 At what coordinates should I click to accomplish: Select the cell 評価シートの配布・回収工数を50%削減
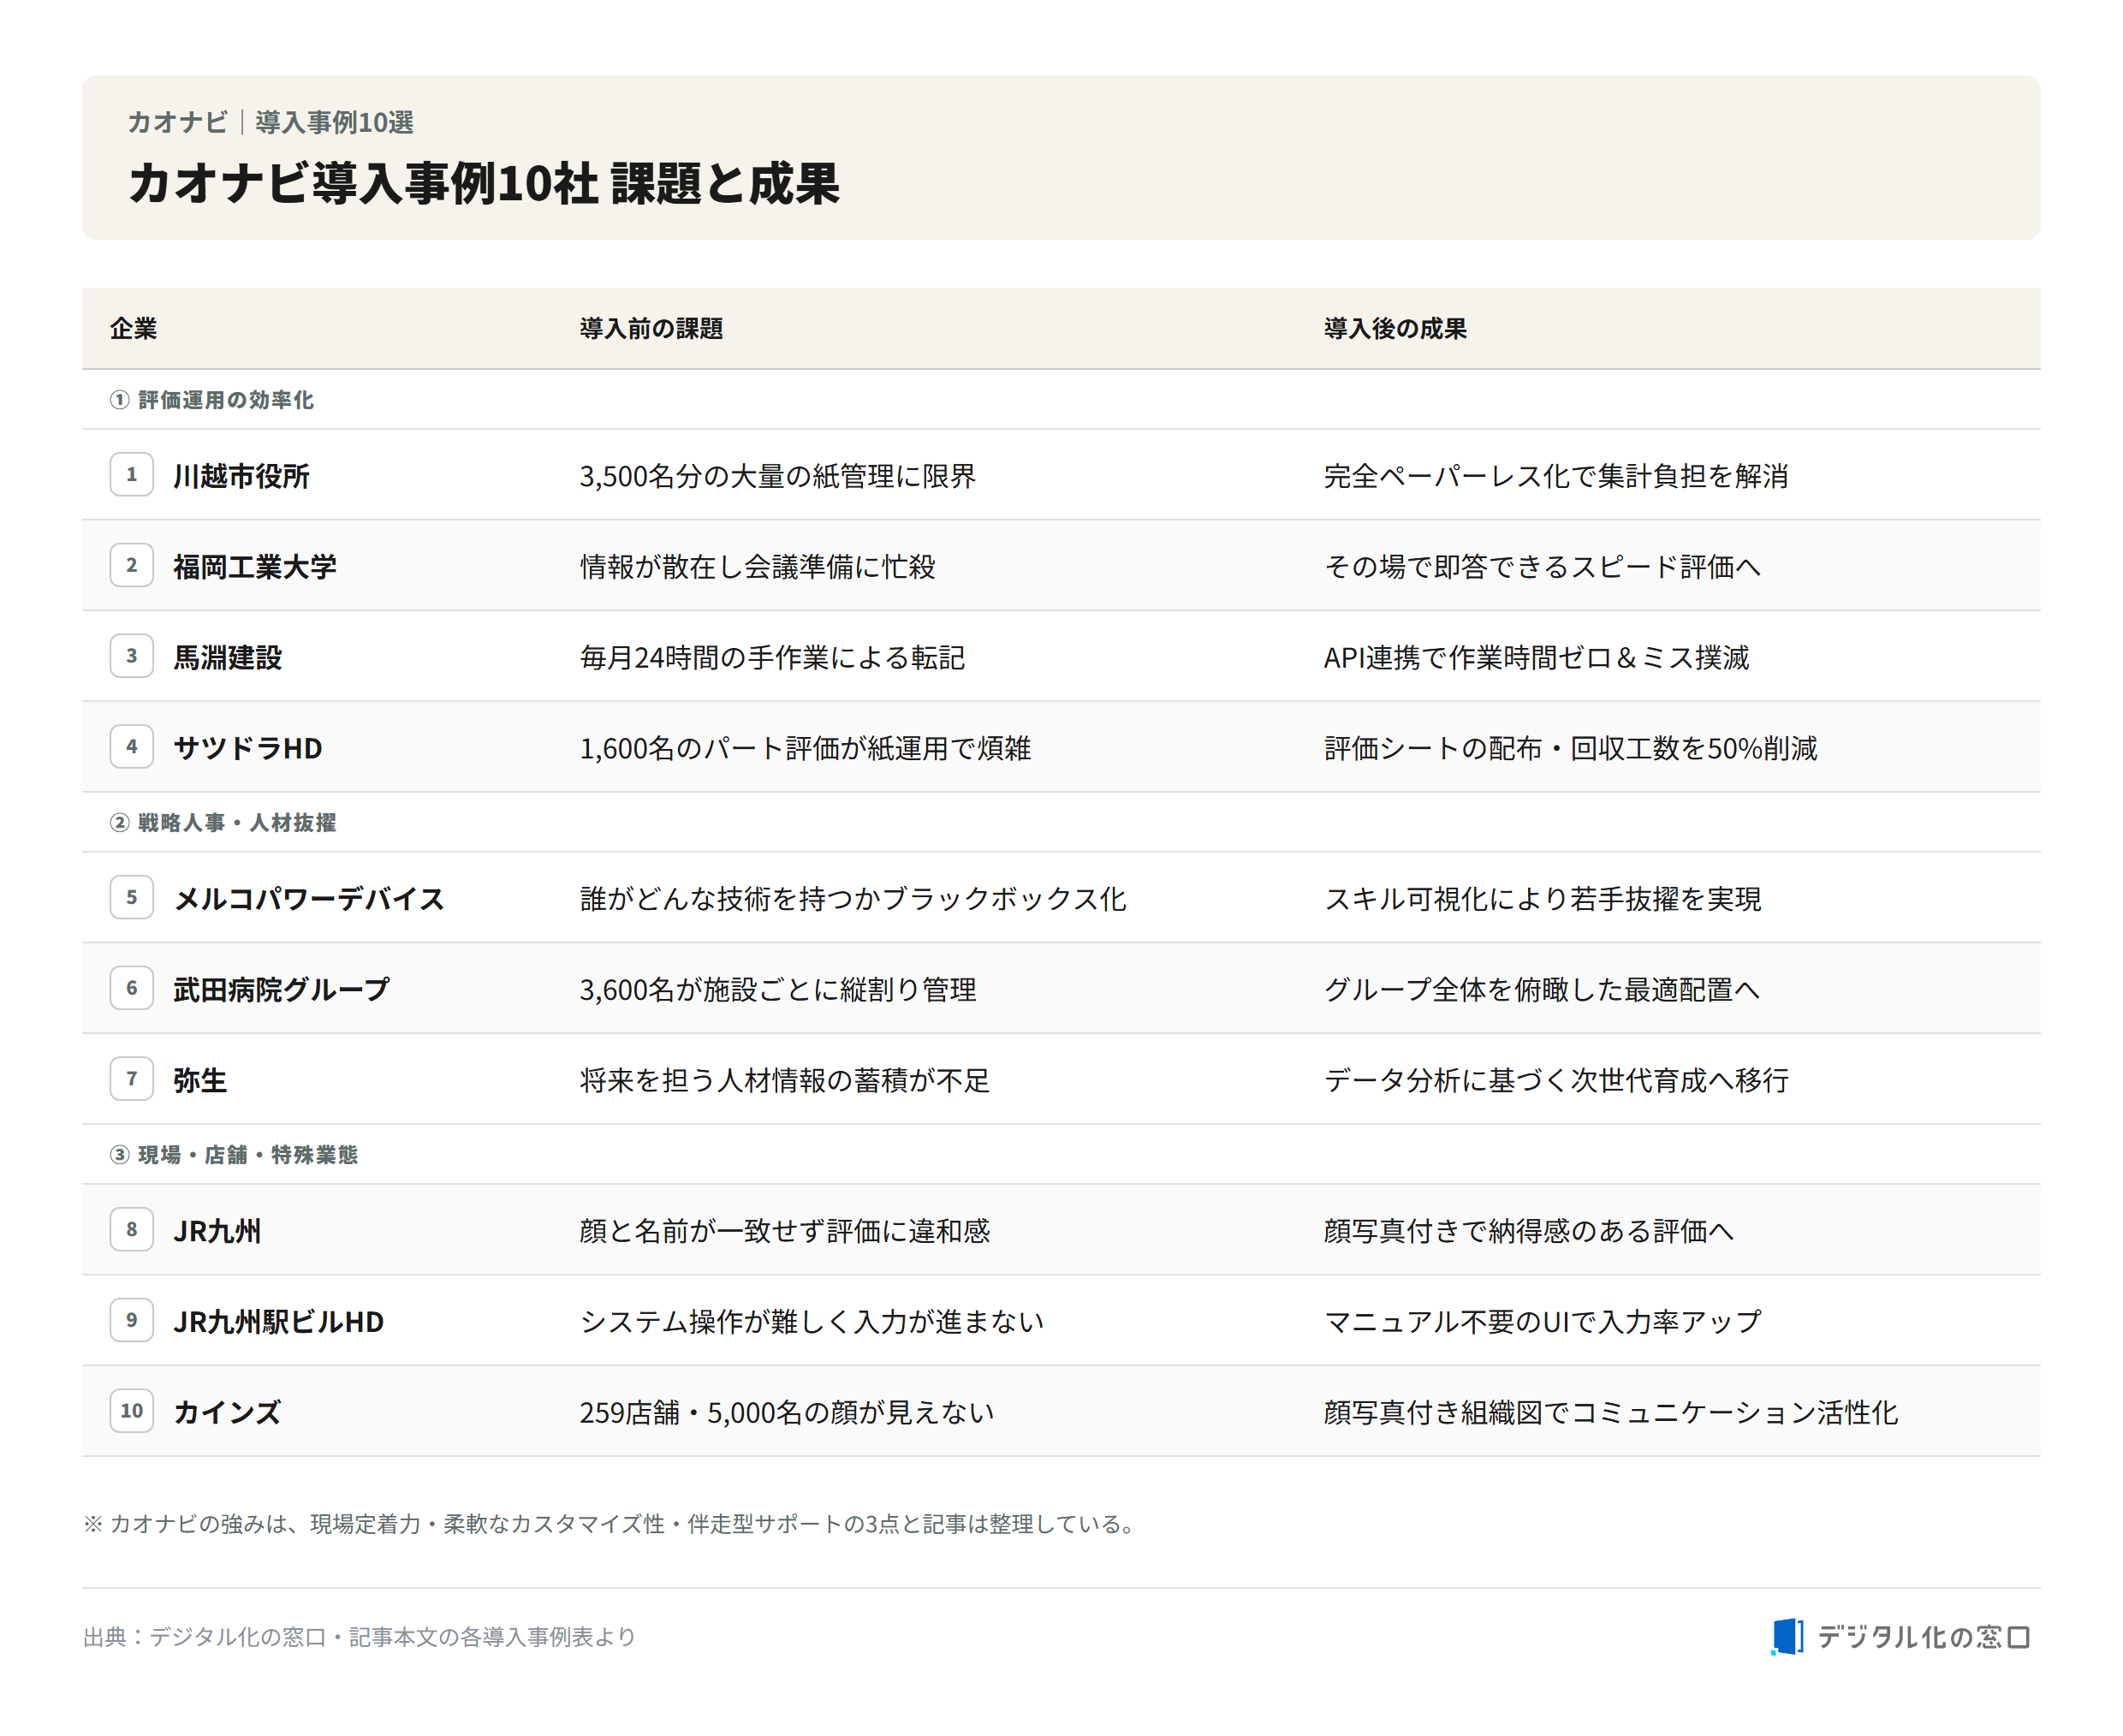(x=1571, y=748)
